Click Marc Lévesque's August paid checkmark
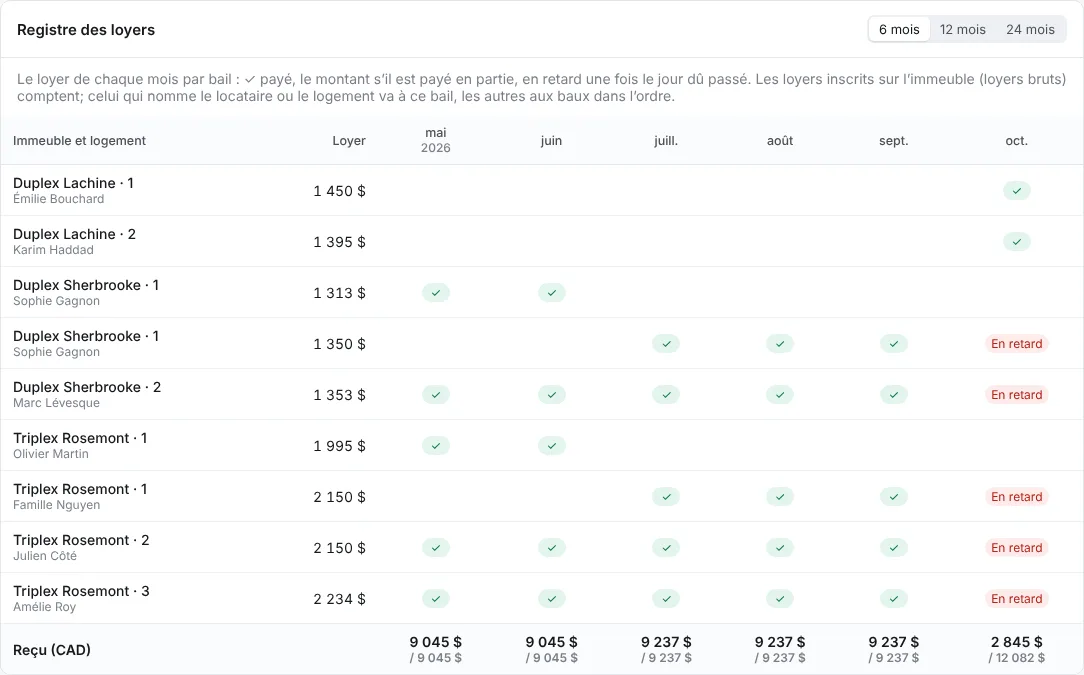The height and width of the screenshot is (675, 1084). point(780,395)
